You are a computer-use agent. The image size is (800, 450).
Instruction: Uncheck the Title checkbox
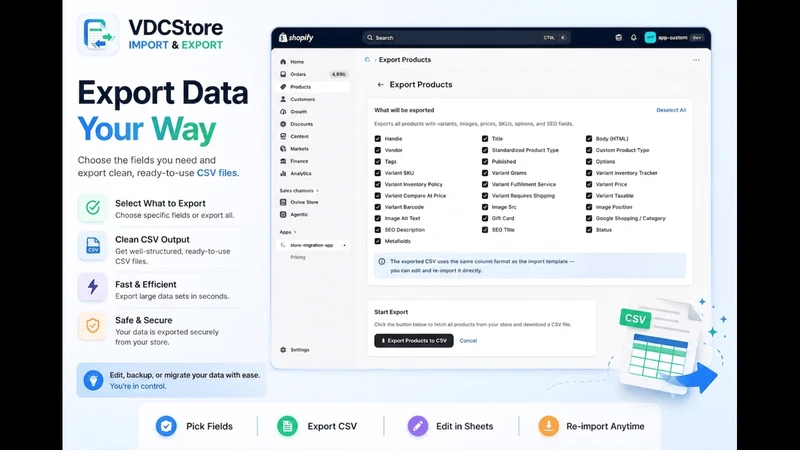[485, 139]
